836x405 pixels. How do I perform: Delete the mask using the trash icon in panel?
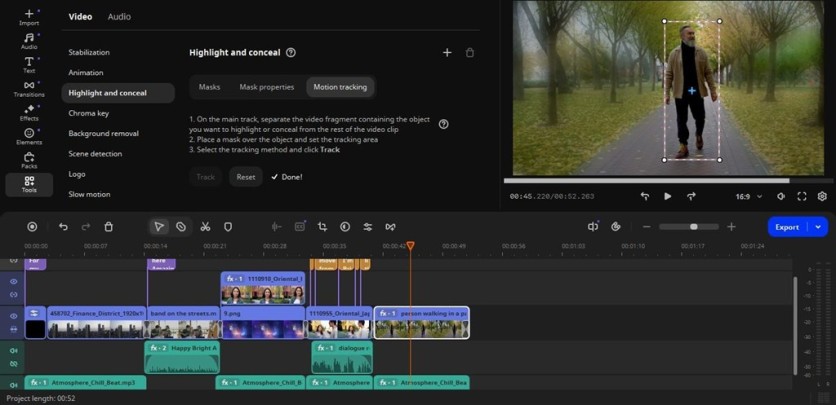coord(469,53)
